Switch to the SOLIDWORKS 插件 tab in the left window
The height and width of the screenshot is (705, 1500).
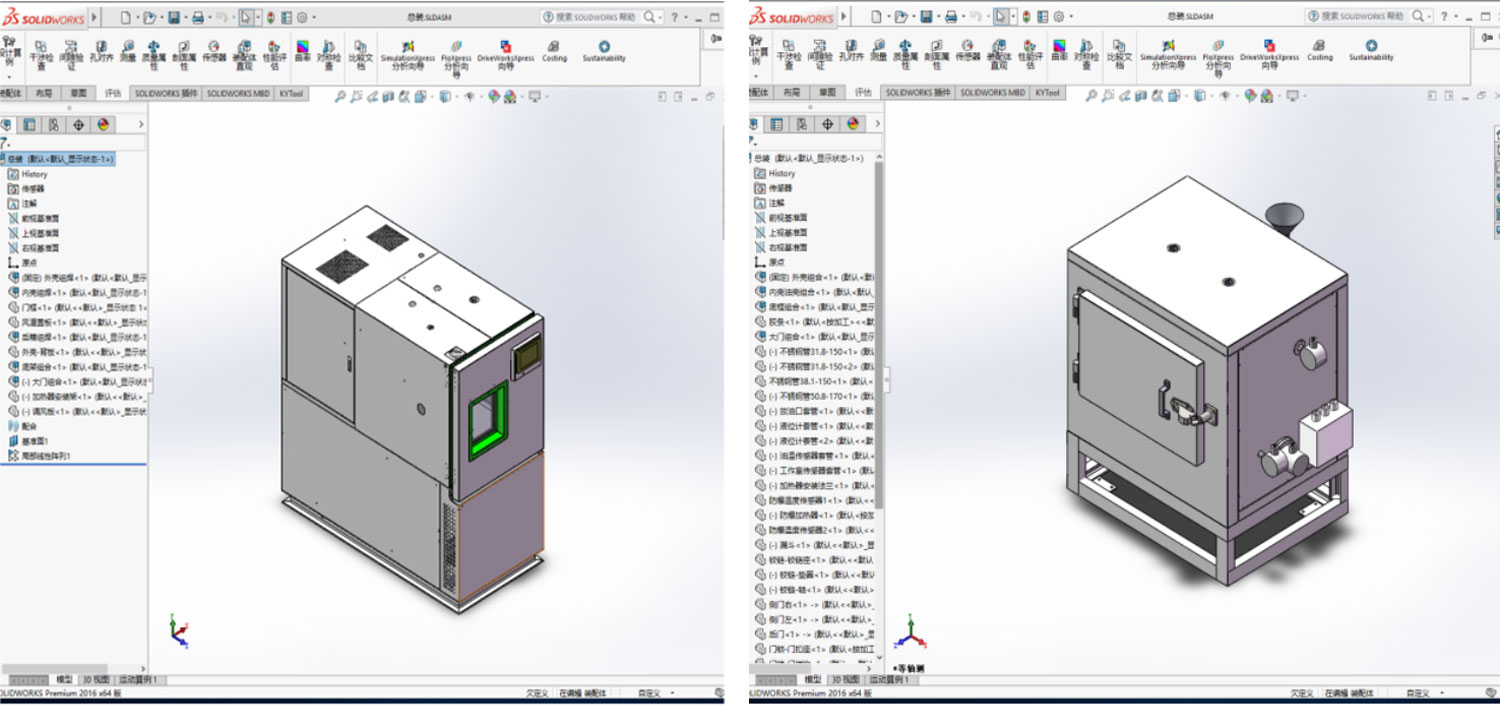166,93
